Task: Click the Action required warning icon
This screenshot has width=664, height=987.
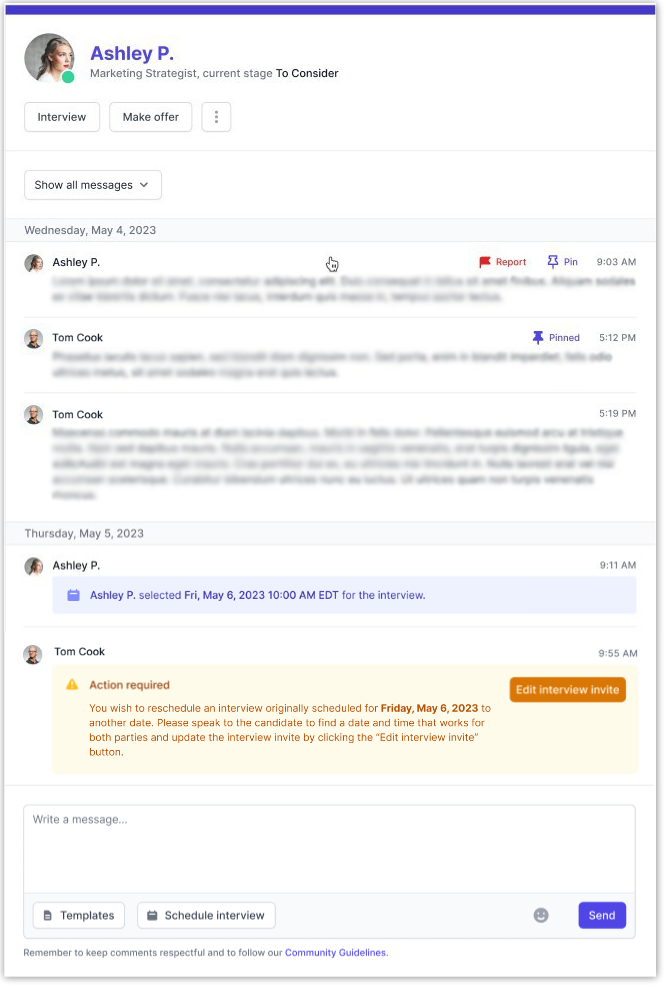Action: 72,685
